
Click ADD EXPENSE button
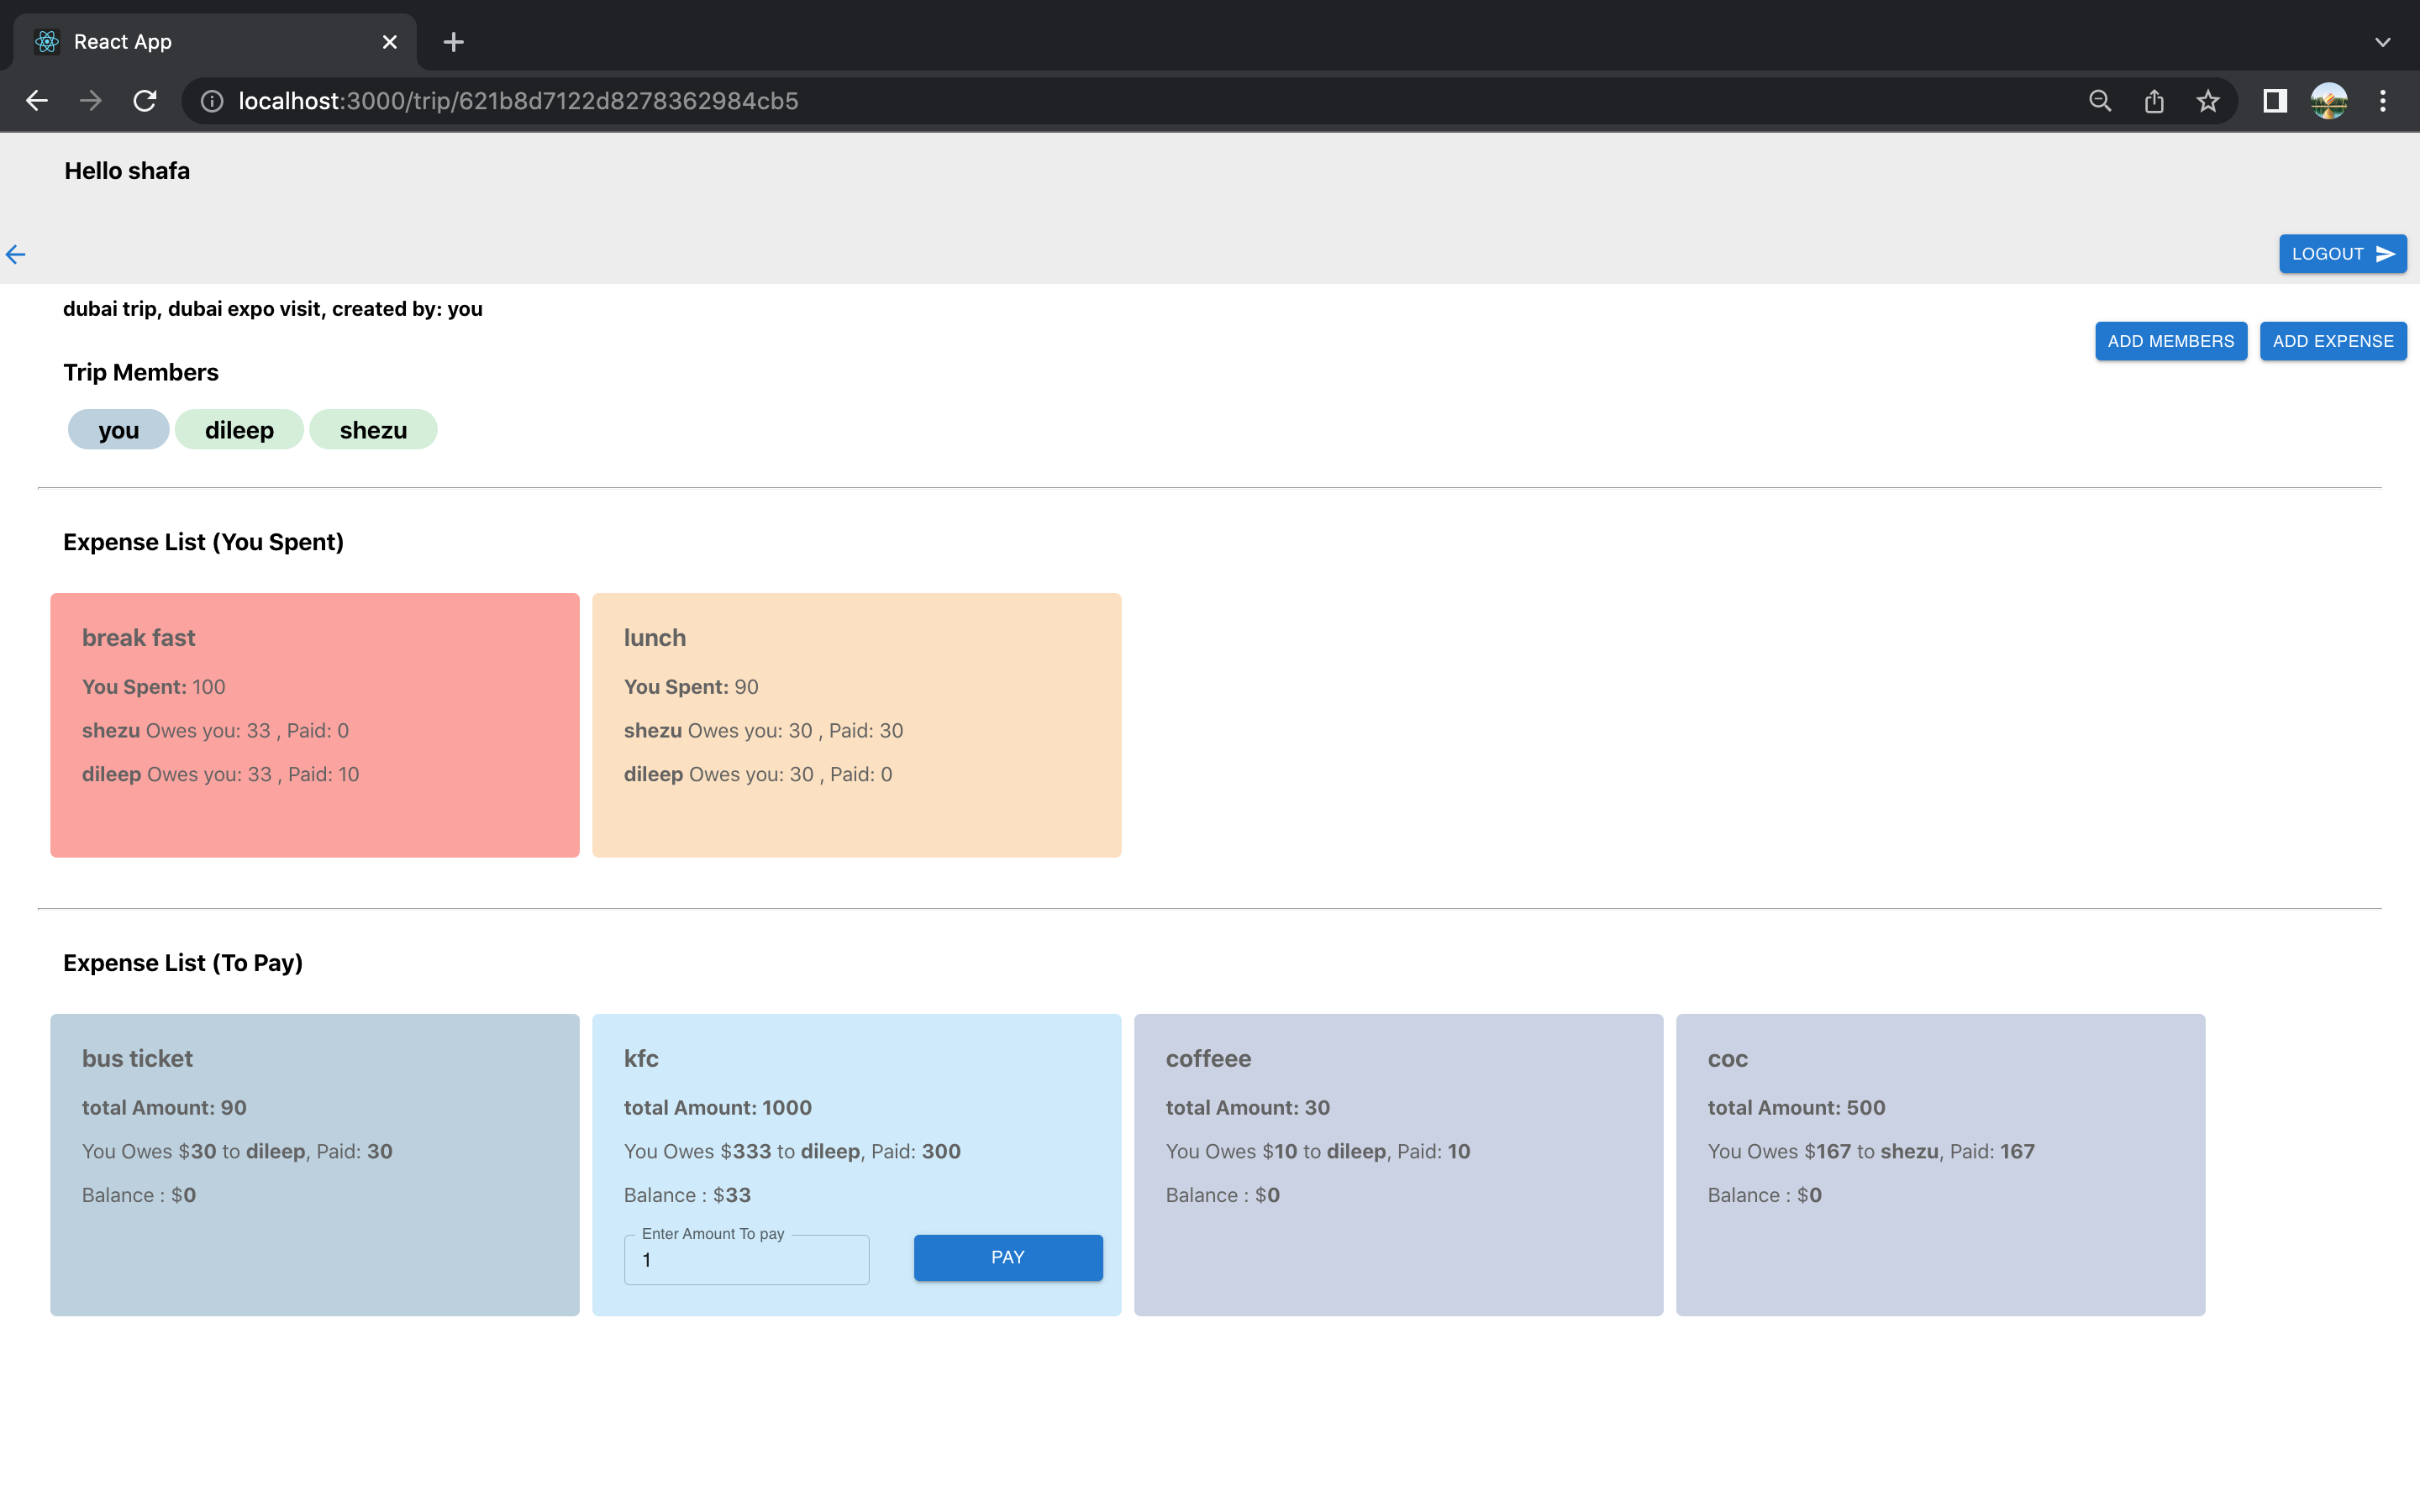point(2333,341)
